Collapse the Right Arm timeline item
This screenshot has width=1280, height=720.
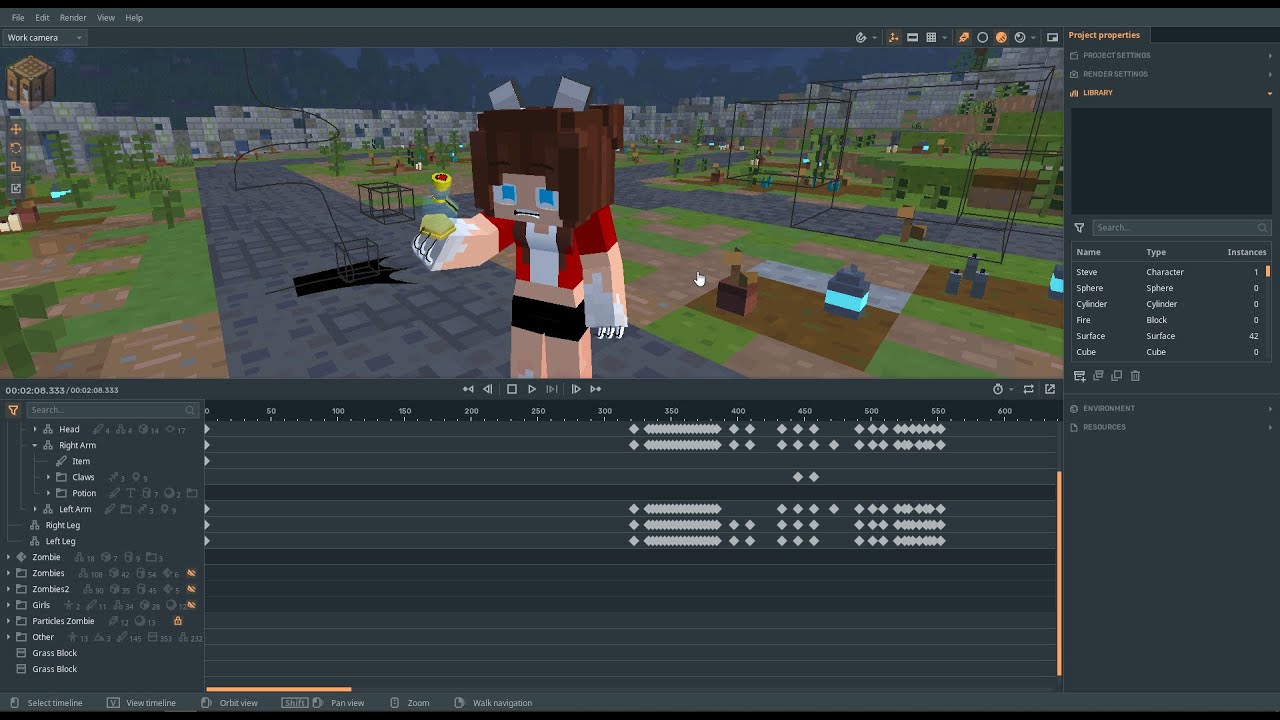coord(35,445)
